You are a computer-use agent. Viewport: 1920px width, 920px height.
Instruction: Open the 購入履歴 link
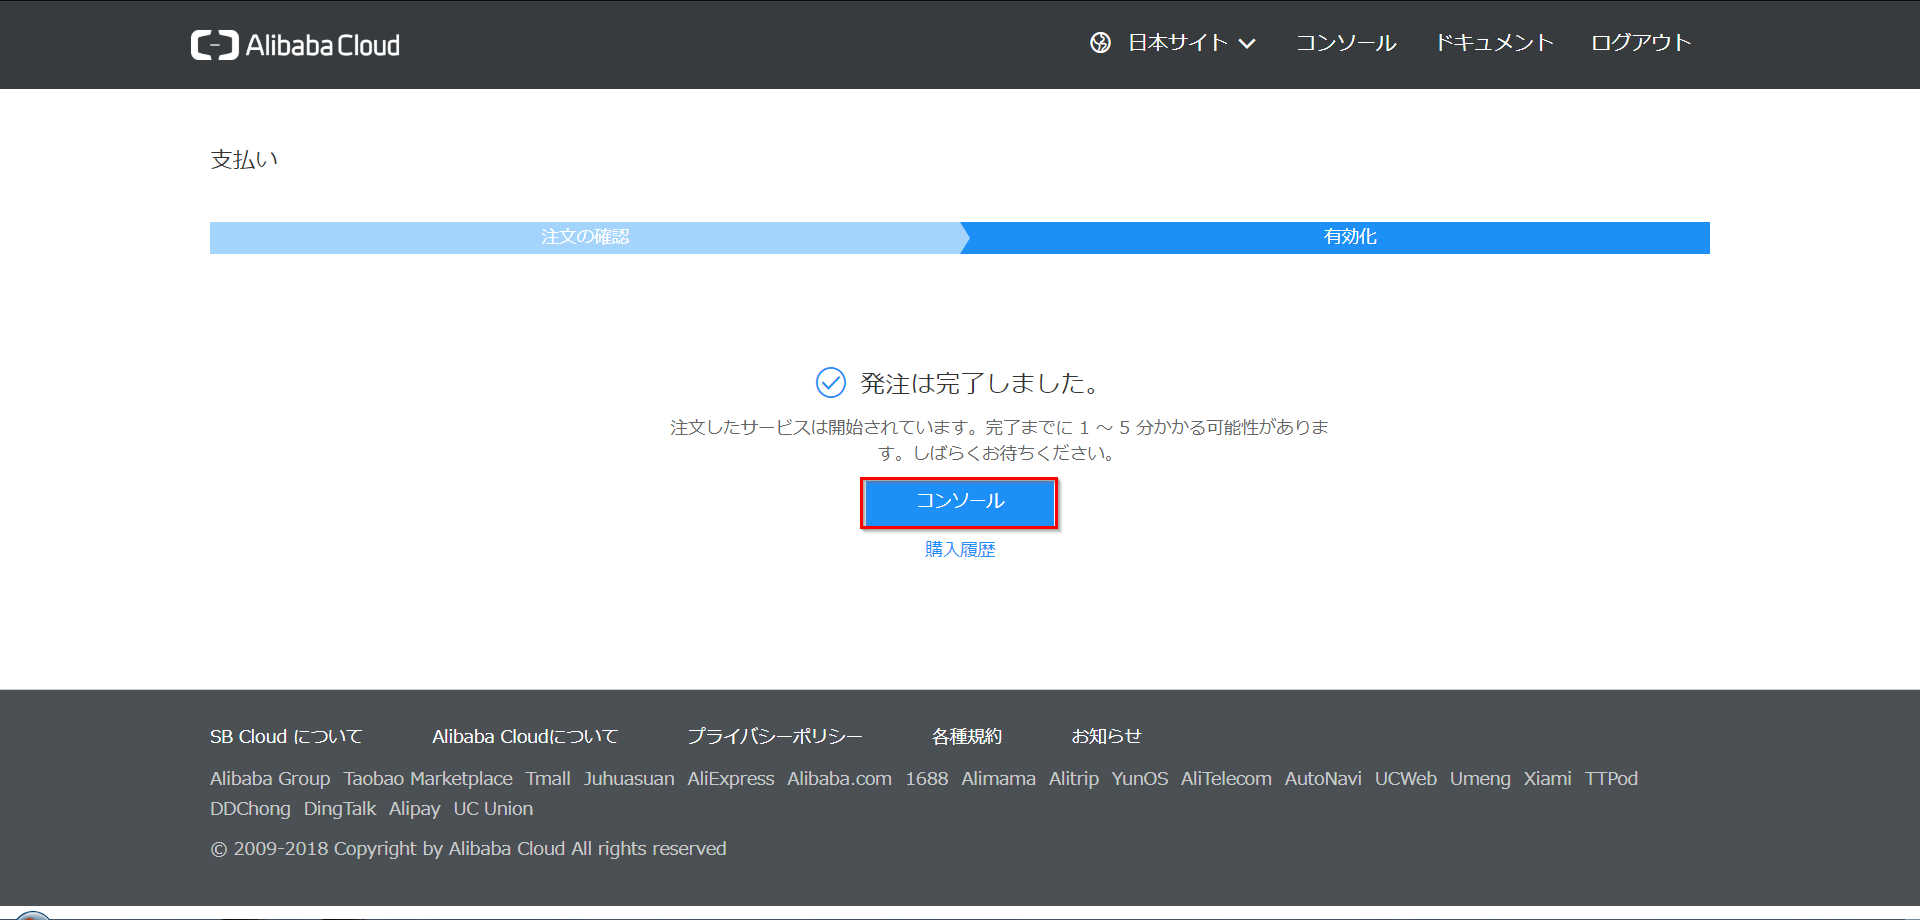coord(959,549)
